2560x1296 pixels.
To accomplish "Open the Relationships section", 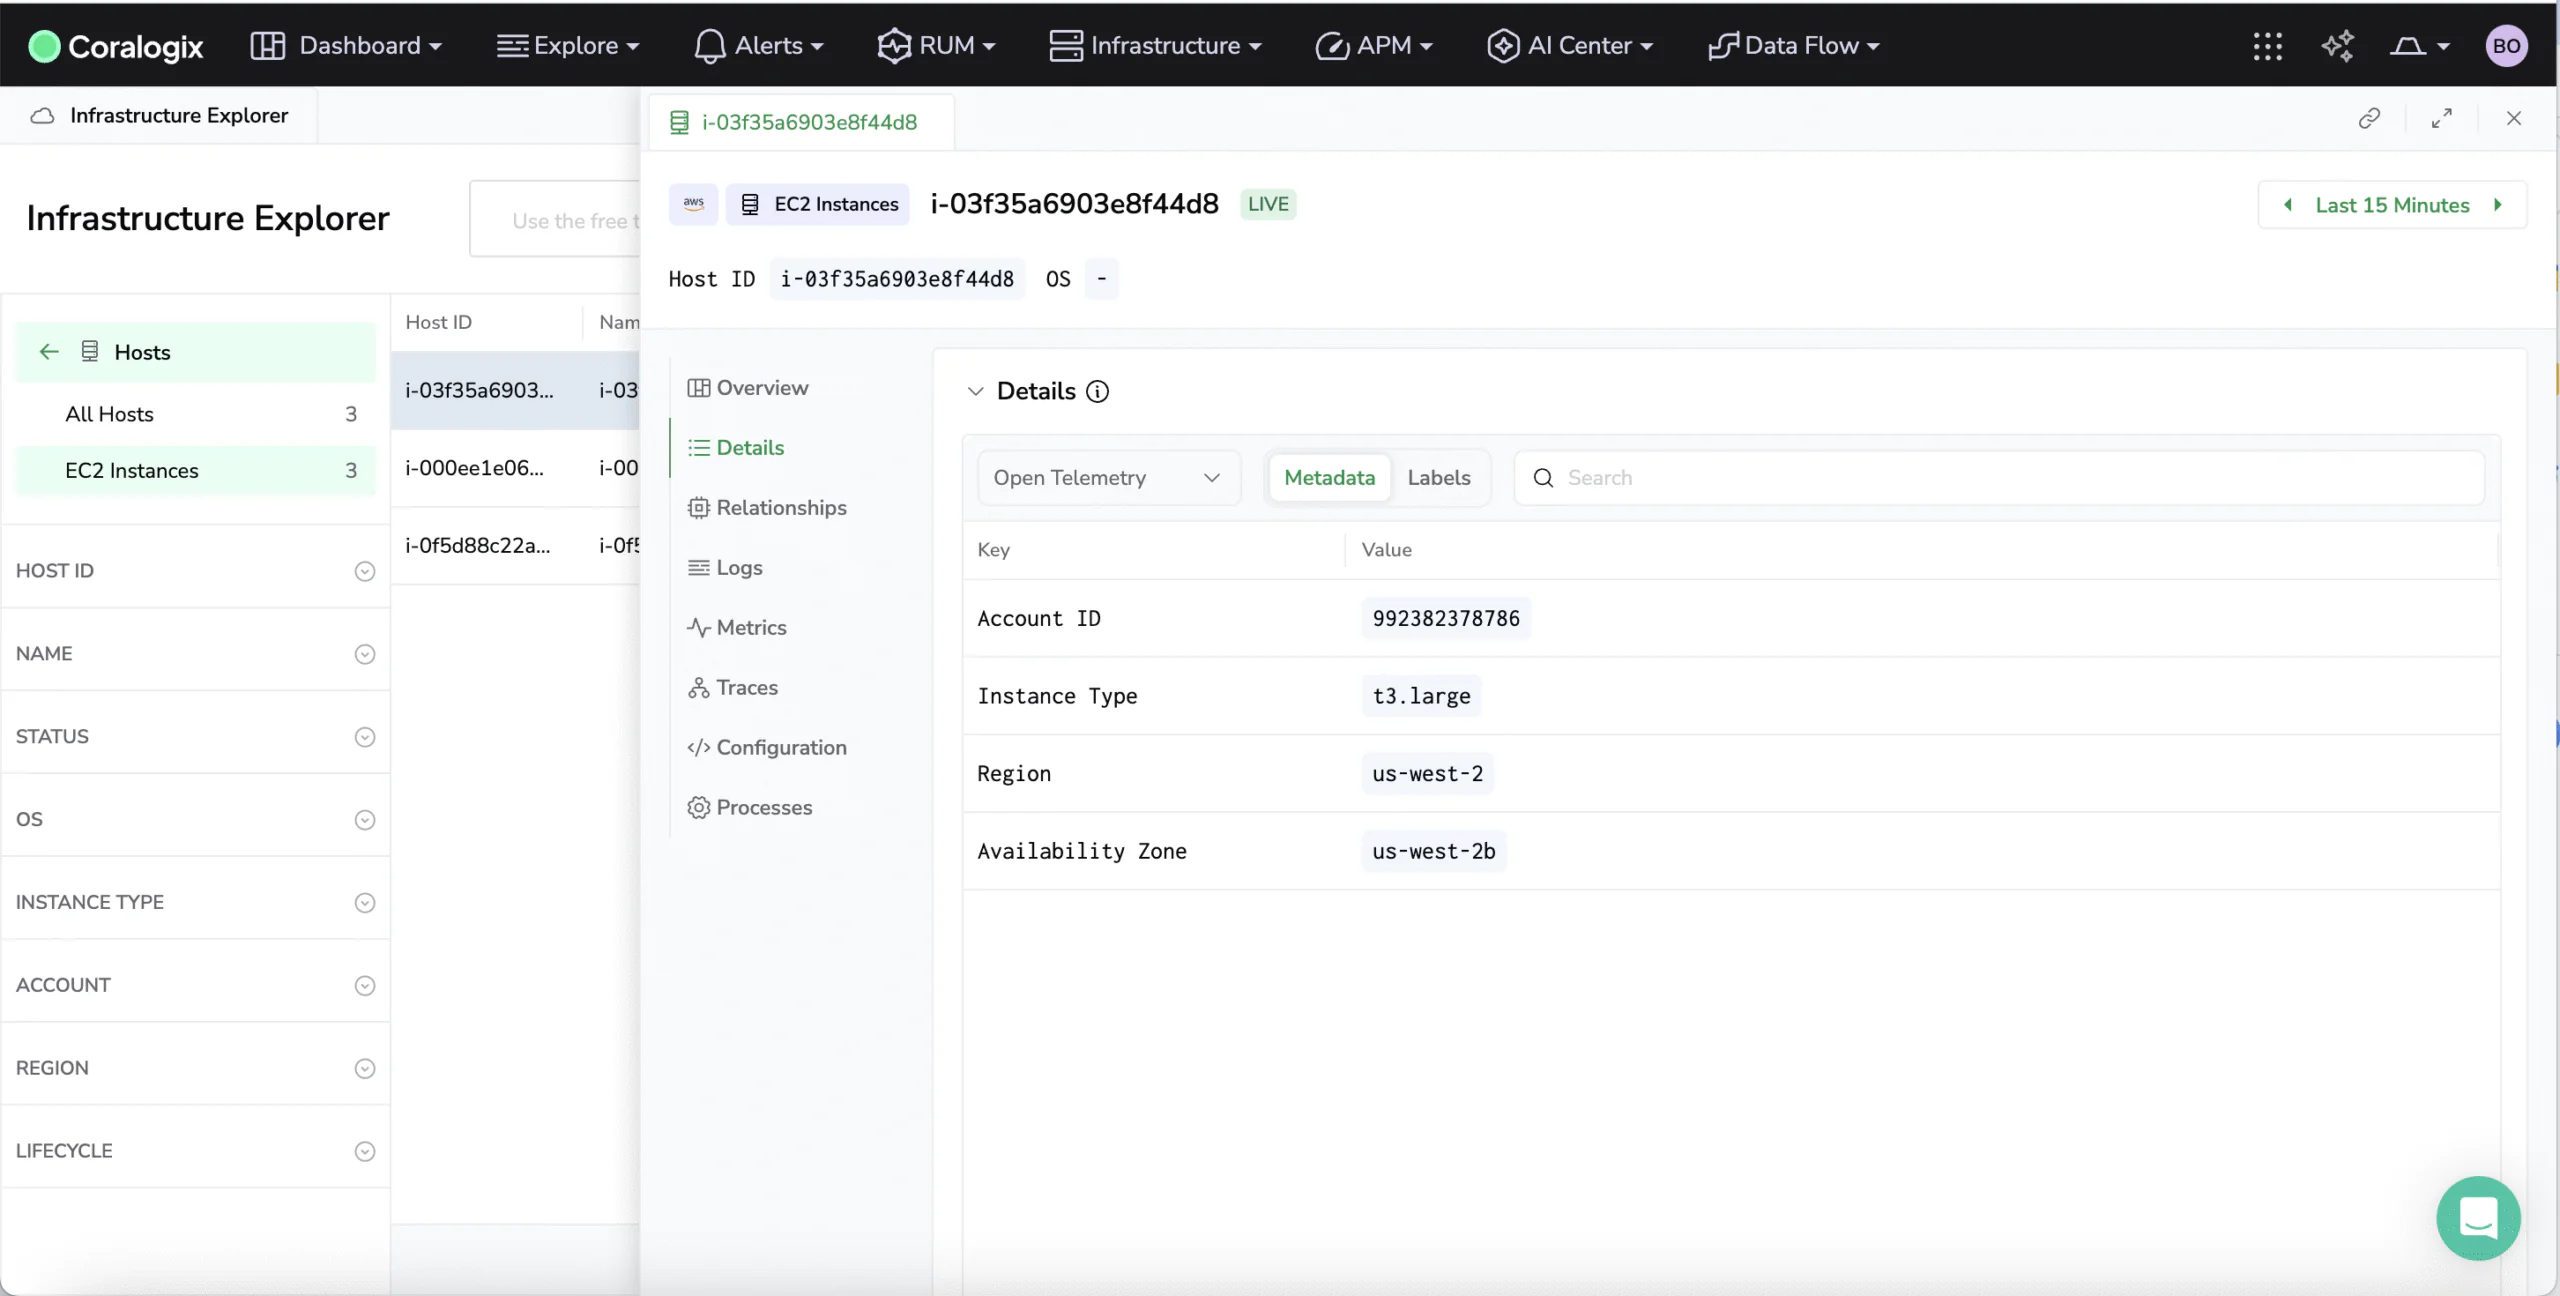I will [767, 508].
